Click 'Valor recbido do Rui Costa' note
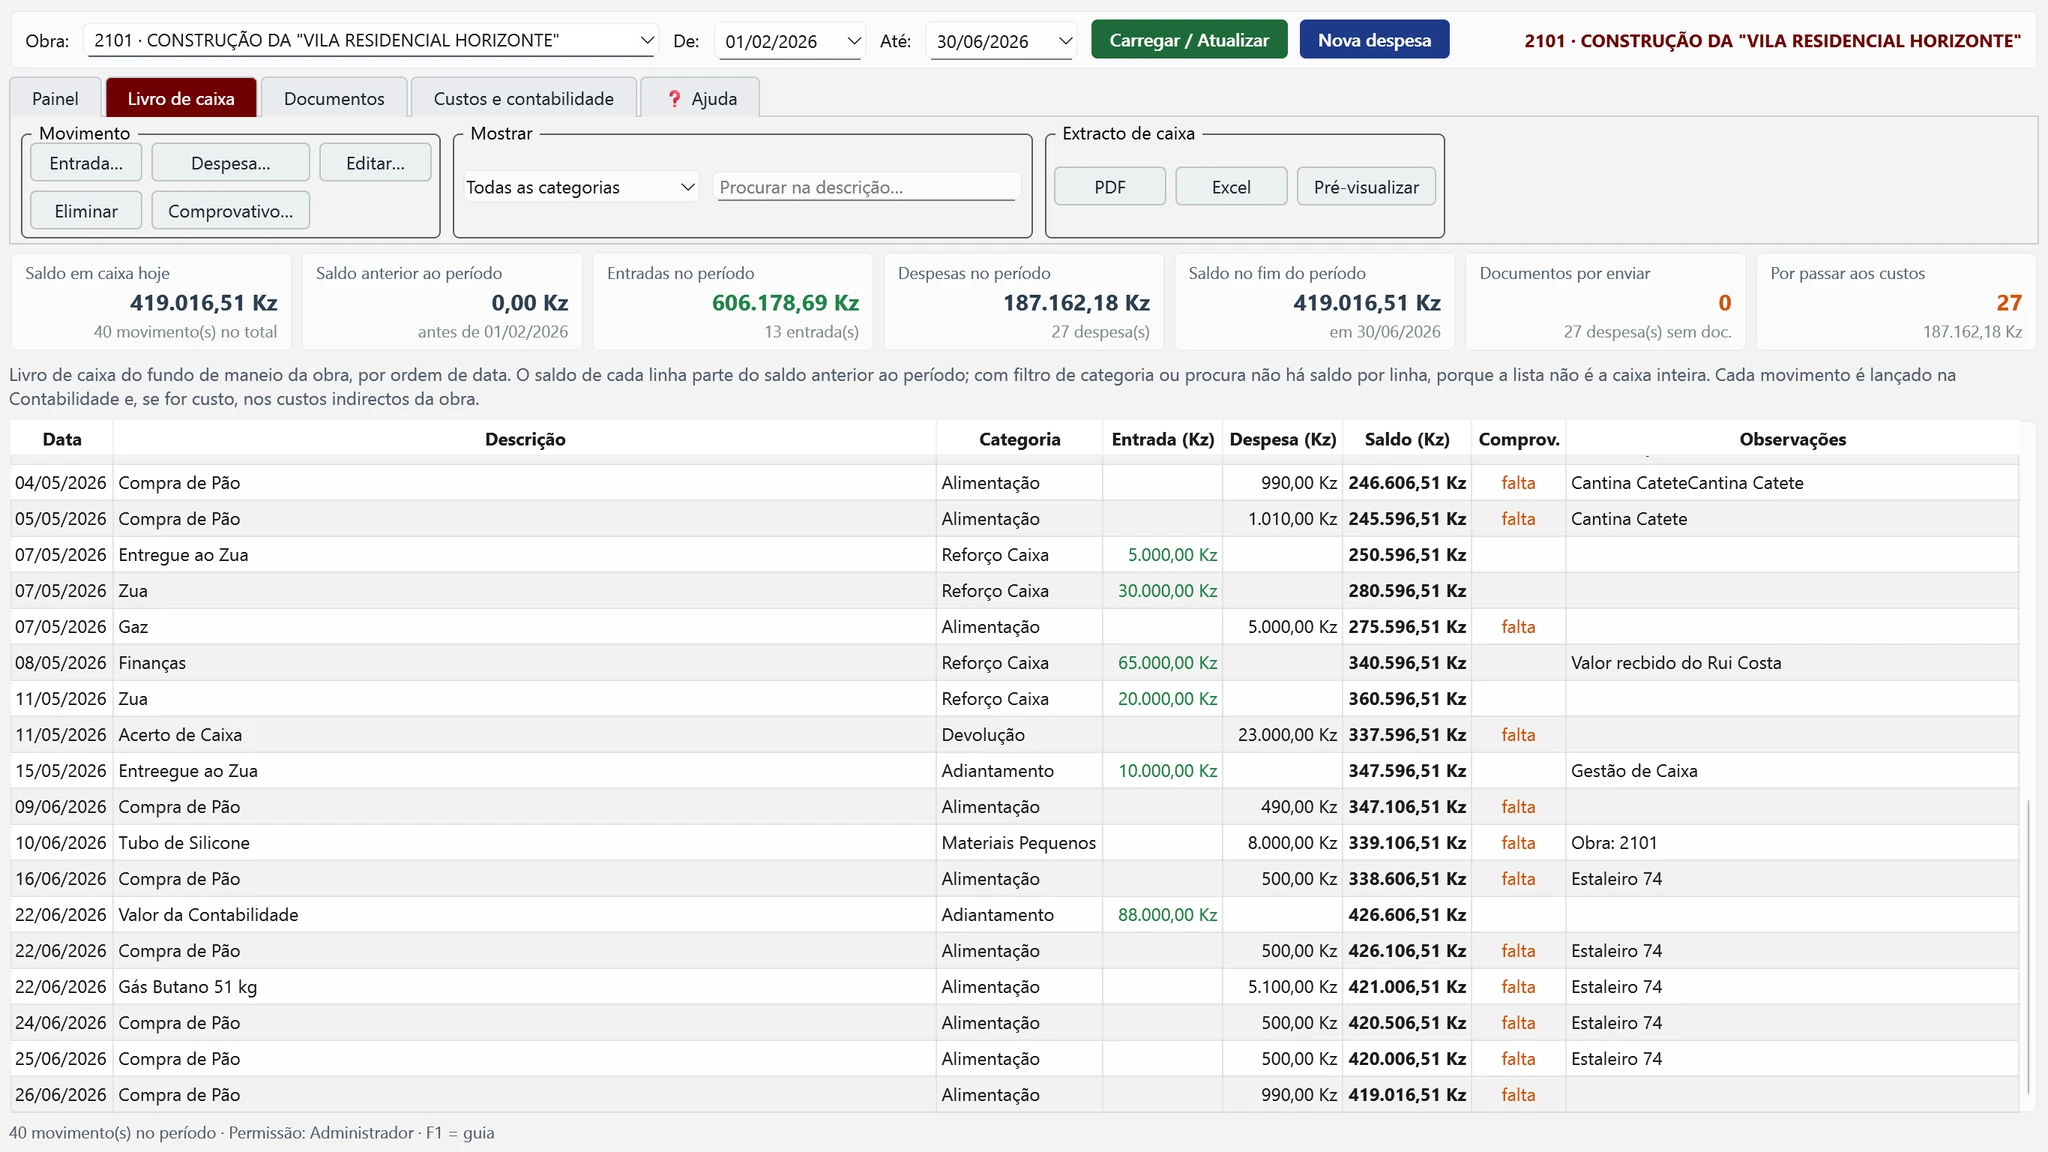This screenshot has height=1152, width=2048. point(1676,663)
